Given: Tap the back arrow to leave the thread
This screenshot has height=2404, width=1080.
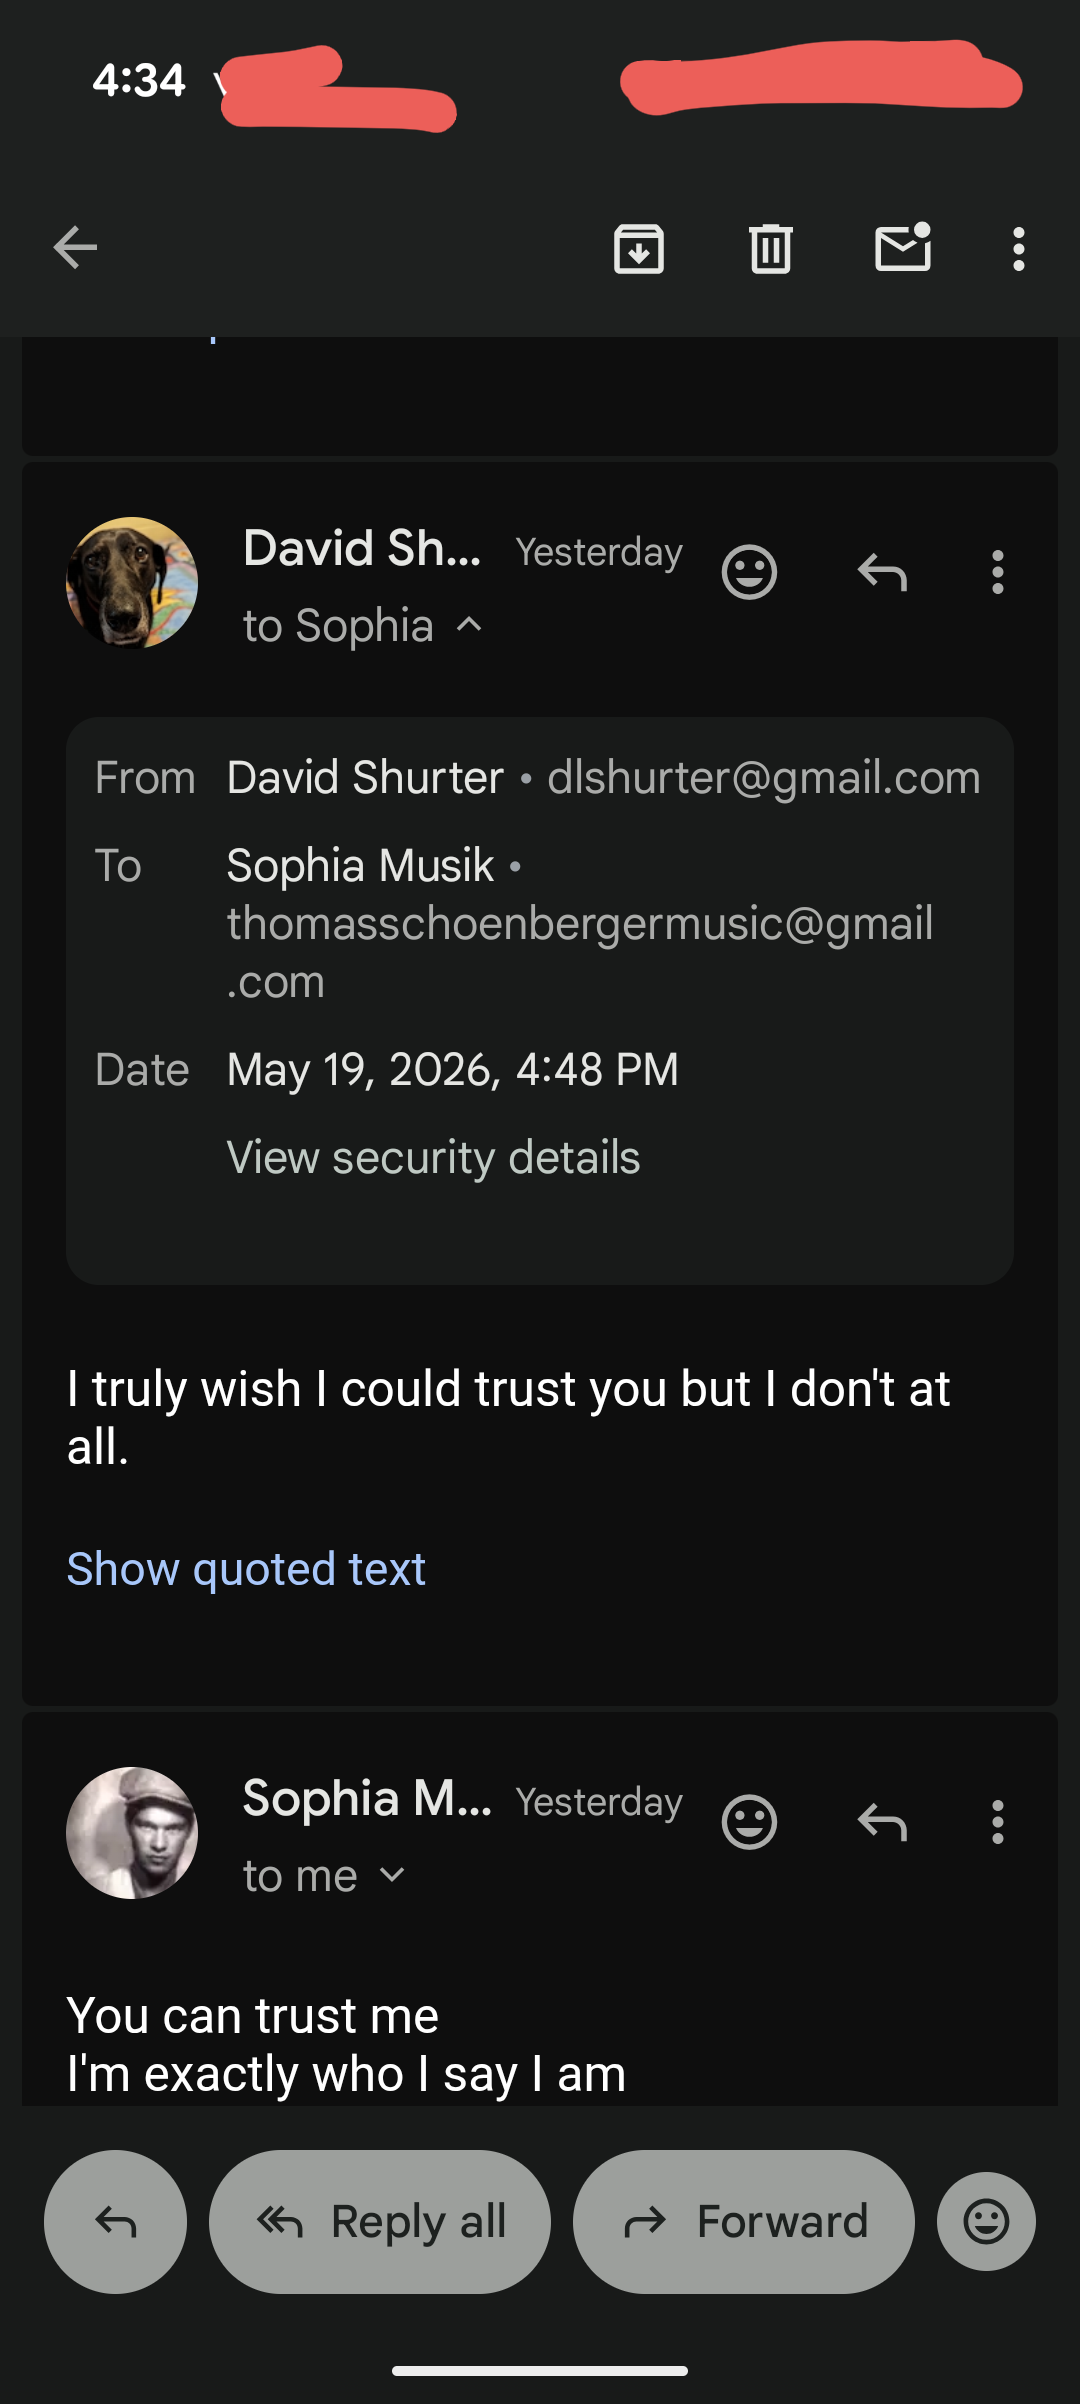Looking at the screenshot, I should pyautogui.click(x=75, y=248).
